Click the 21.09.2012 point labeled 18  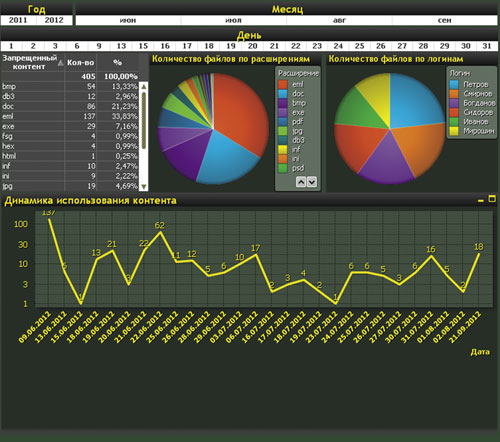tap(479, 254)
